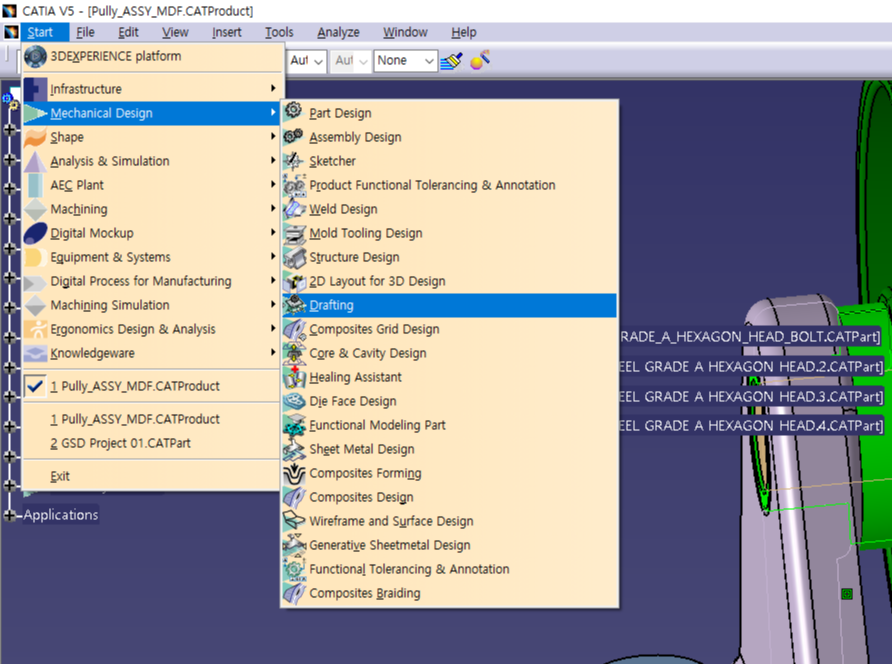Image resolution: width=892 pixels, height=664 pixels.
Task: Click the GRADE_A_HEXAGON_HEAD_BOLT.CATPart label
Action: [x=750, y=337]
